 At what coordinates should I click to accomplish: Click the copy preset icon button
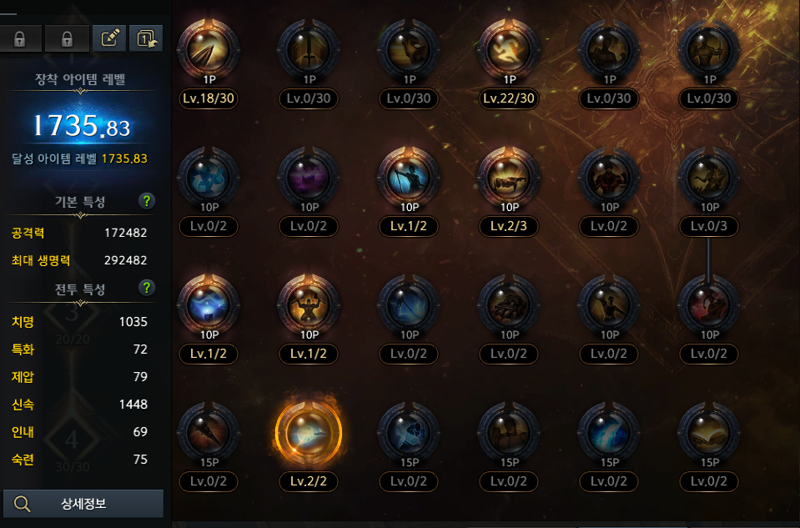tap(146, 38)
